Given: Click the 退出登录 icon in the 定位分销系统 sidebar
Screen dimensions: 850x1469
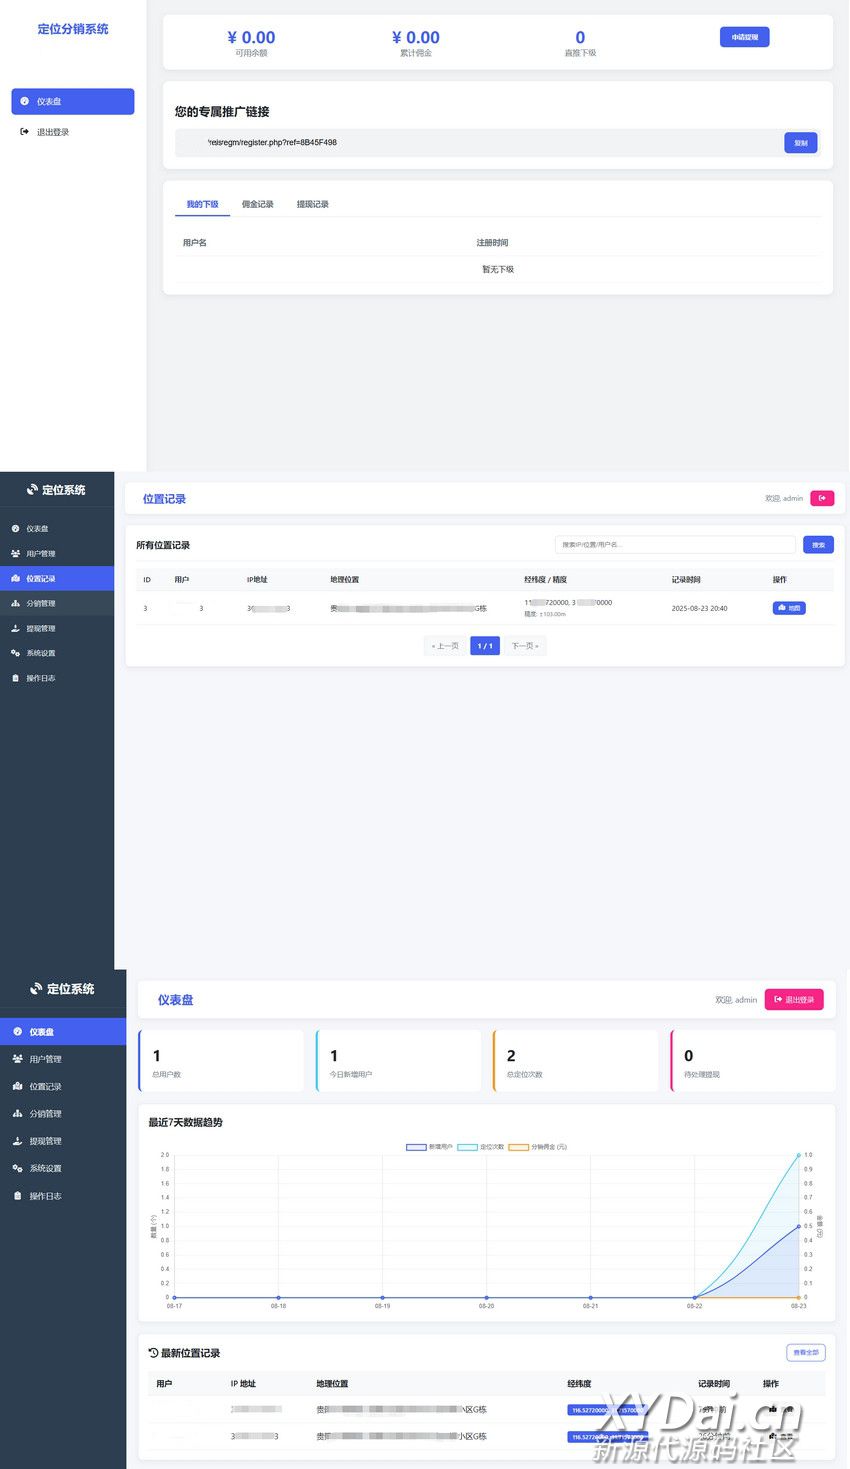Looking at the screenshot, I should coord(25,132).
